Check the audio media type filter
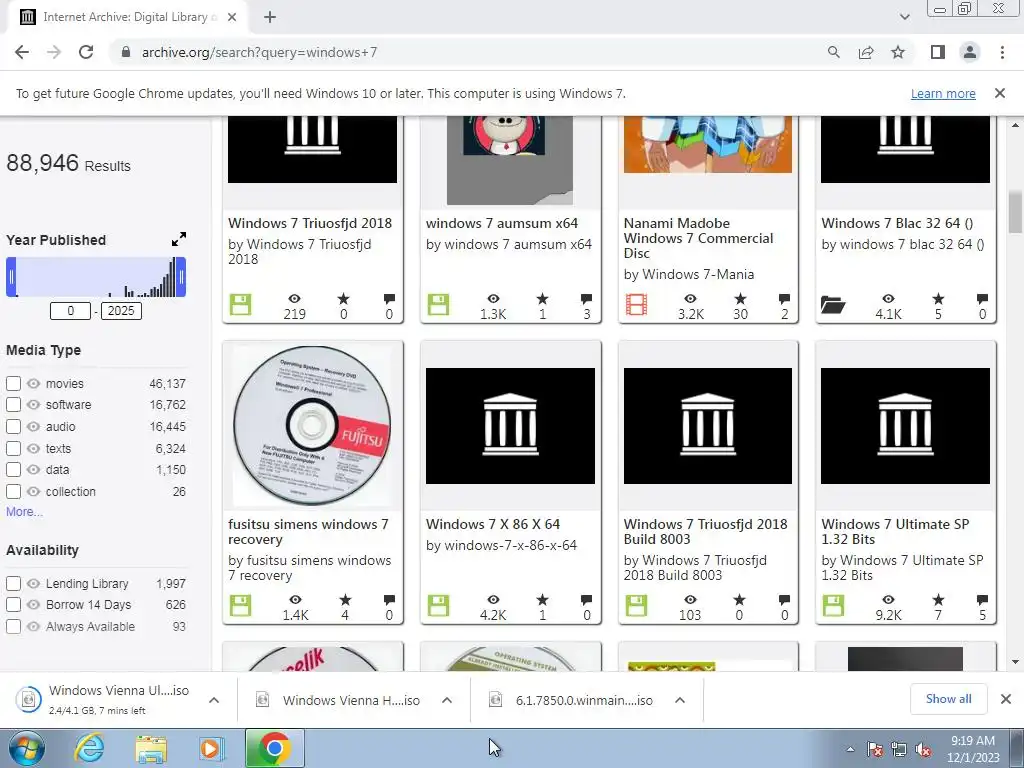The width and height of the screenshot is (1024, 768). point(13,426)
